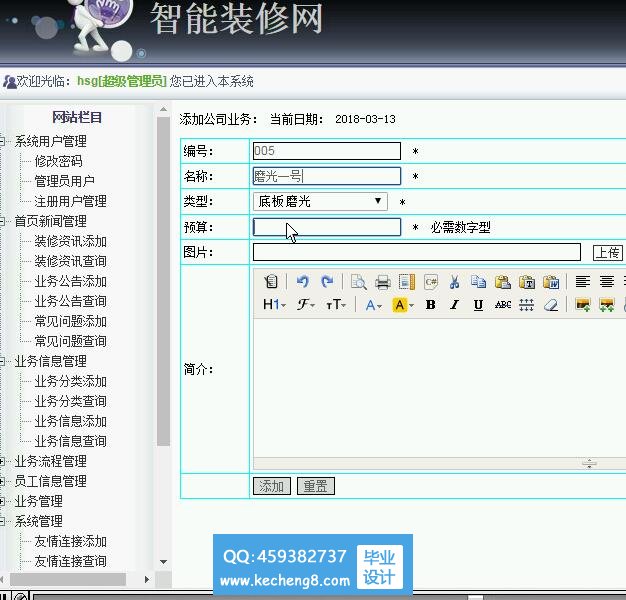
Task: Click the paste icon in editor
Action: tap(503, 282)
